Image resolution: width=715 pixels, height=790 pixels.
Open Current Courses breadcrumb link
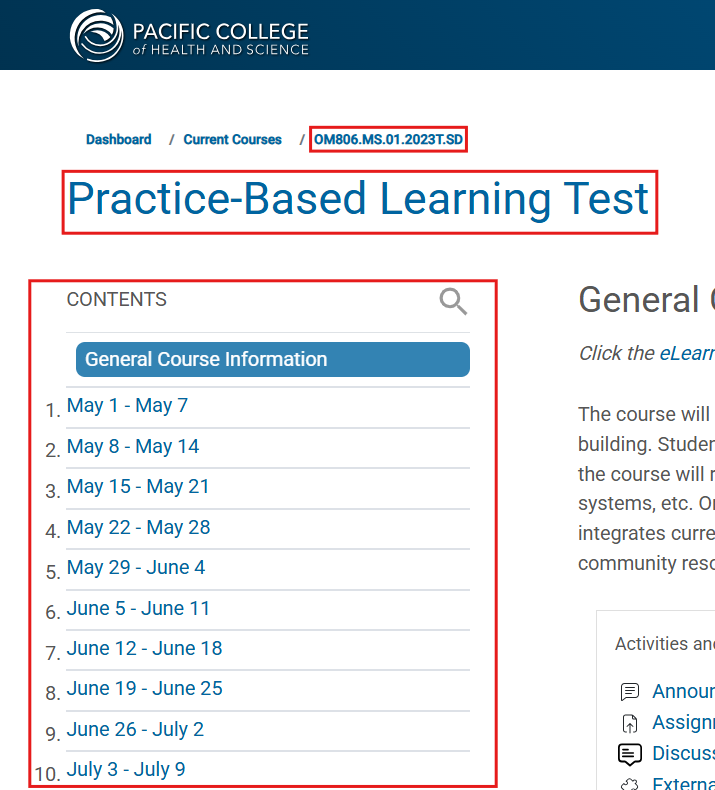[x=232, y=140]
